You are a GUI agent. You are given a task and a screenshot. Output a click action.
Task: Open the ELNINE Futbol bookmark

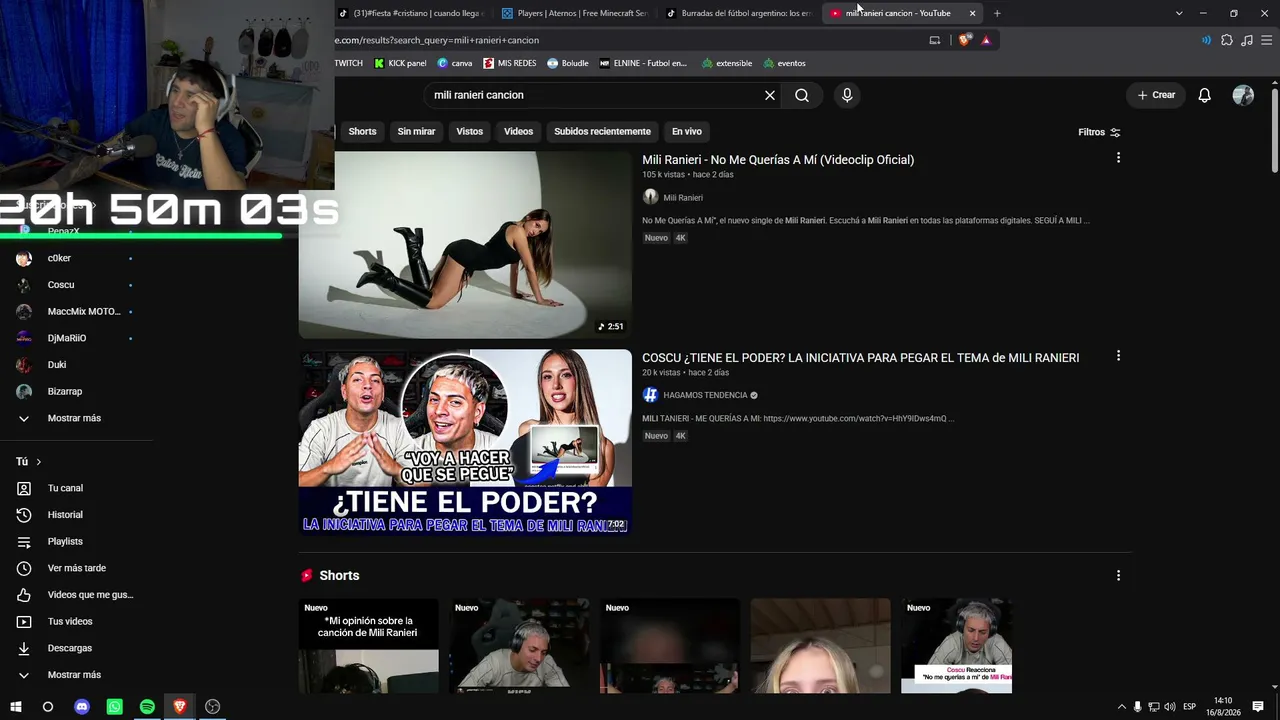click(x=643, y=63)
